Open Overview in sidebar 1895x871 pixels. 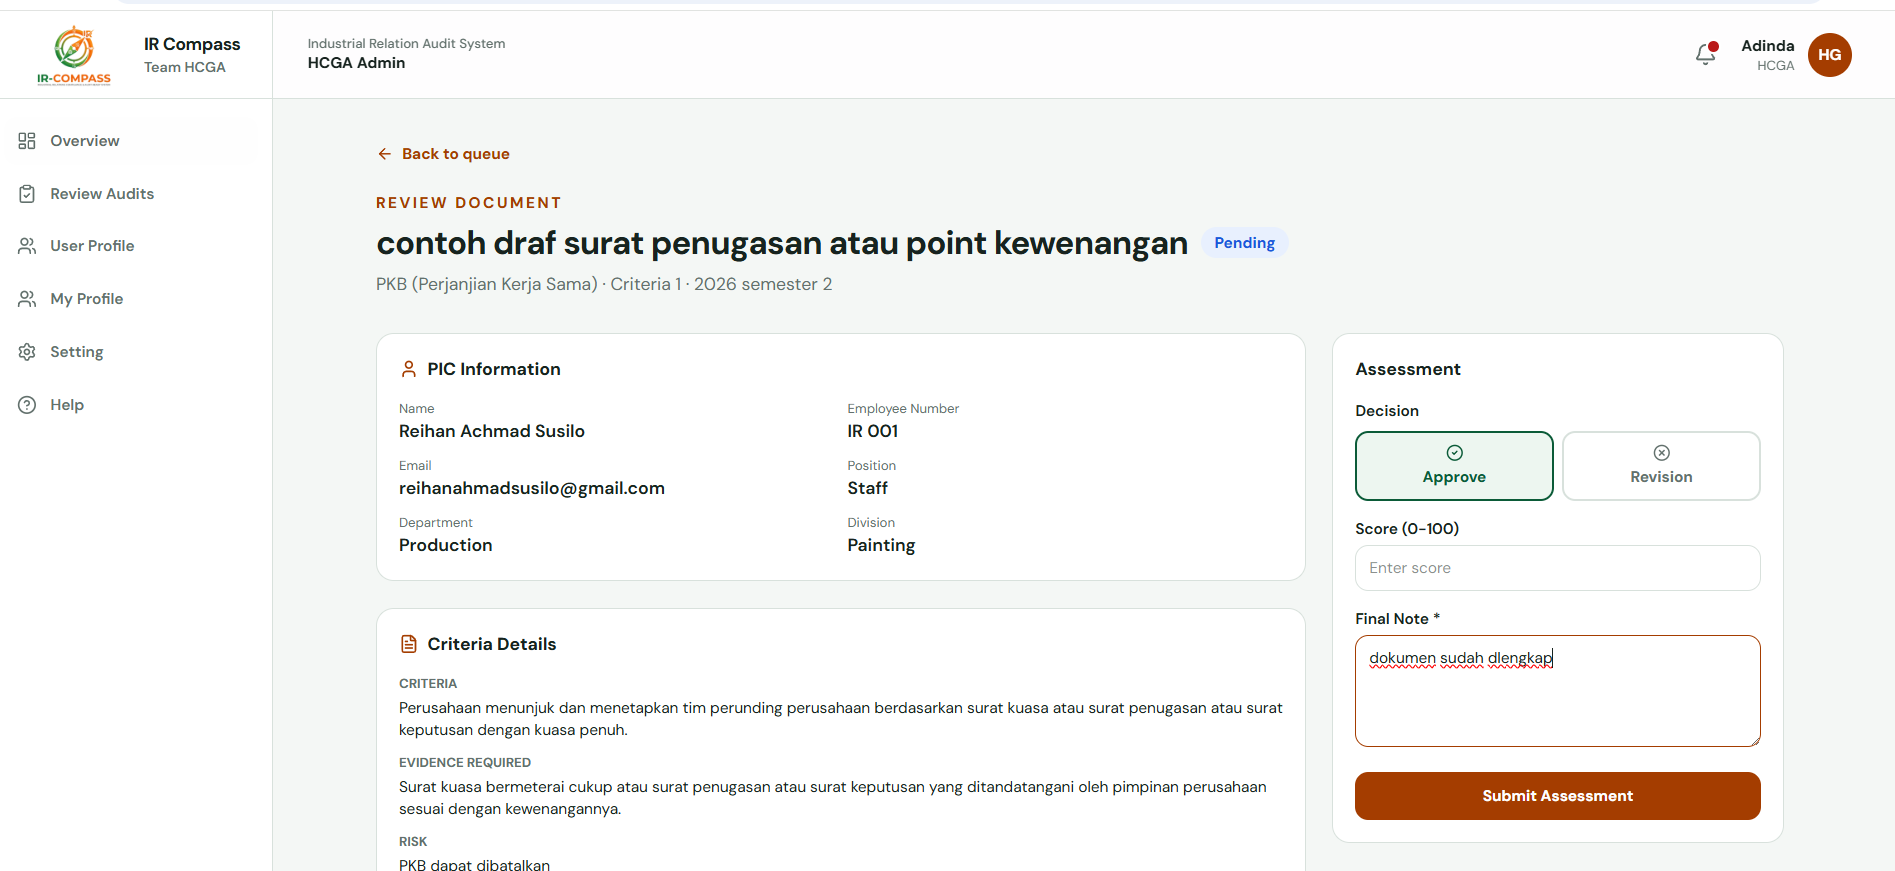click(136, 141)
